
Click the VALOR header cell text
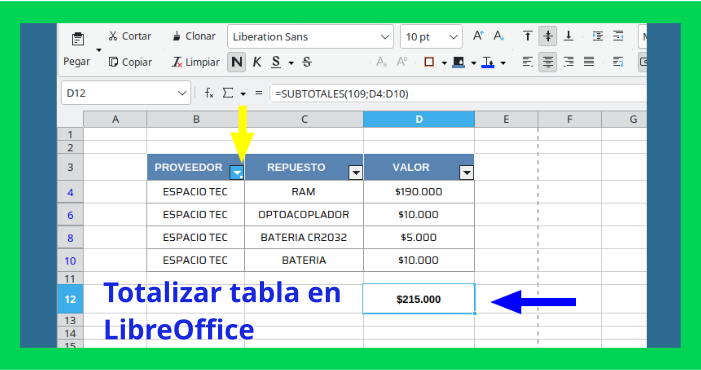(x=411, y=168)
